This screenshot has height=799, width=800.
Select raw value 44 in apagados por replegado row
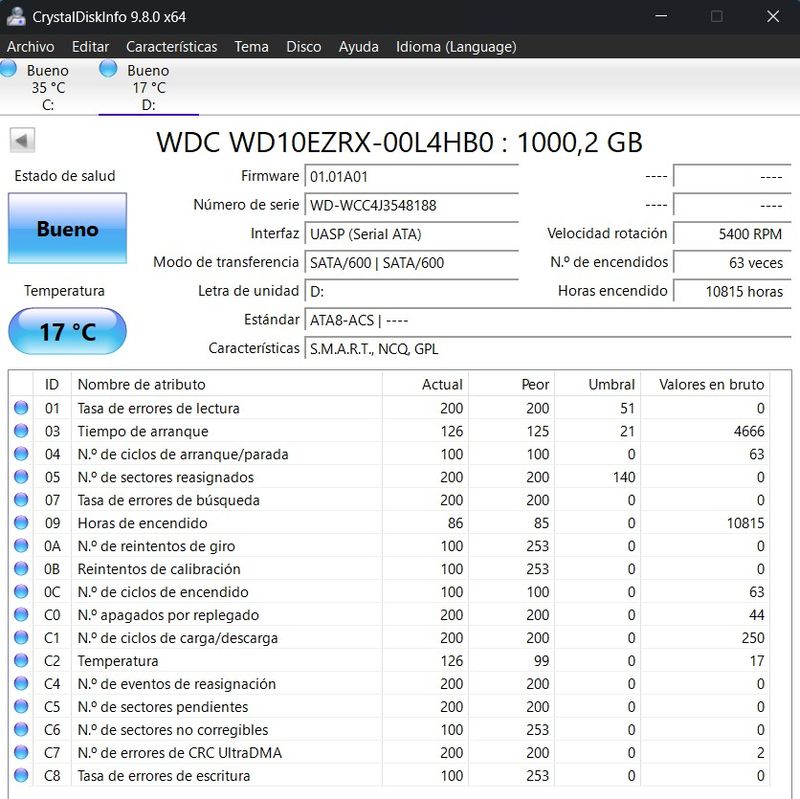pos(757,615)
